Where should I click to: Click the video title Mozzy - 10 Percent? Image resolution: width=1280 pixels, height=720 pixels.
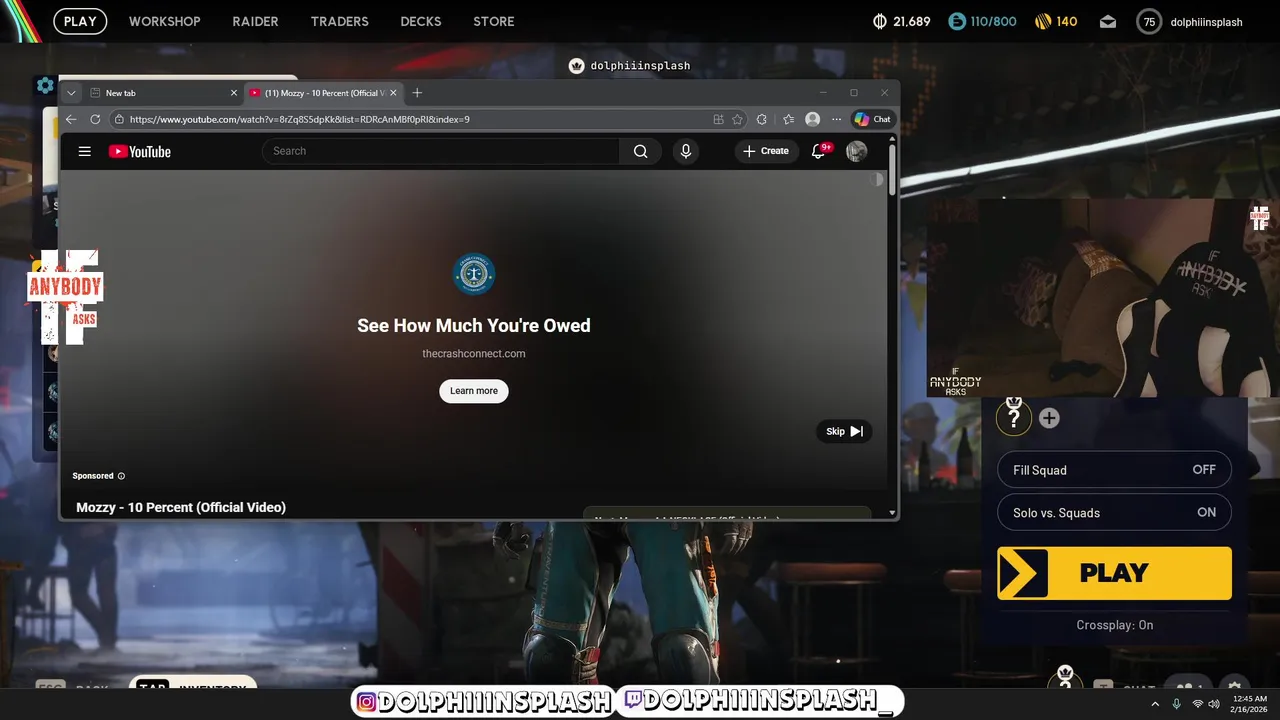coord(181,507)
